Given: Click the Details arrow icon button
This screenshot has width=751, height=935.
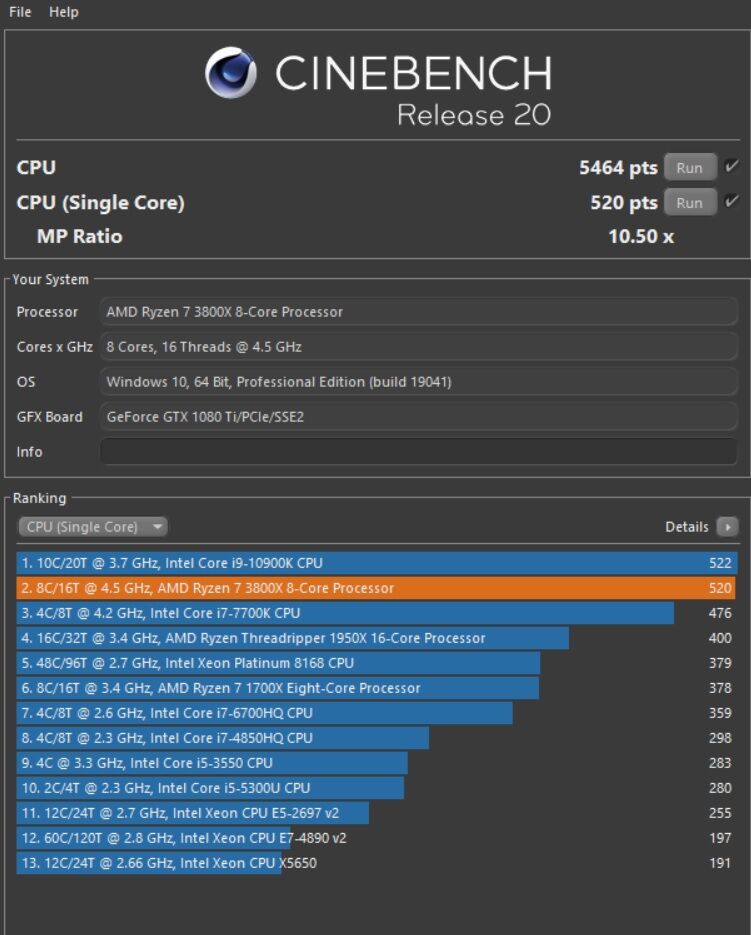Looking at the screenshot, I should (727, 527).
